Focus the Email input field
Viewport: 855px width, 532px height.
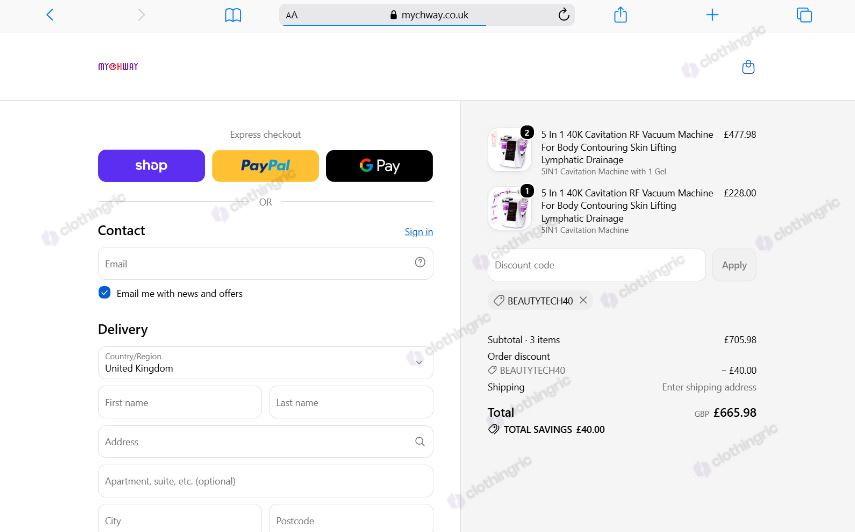(x=266, y=264)
